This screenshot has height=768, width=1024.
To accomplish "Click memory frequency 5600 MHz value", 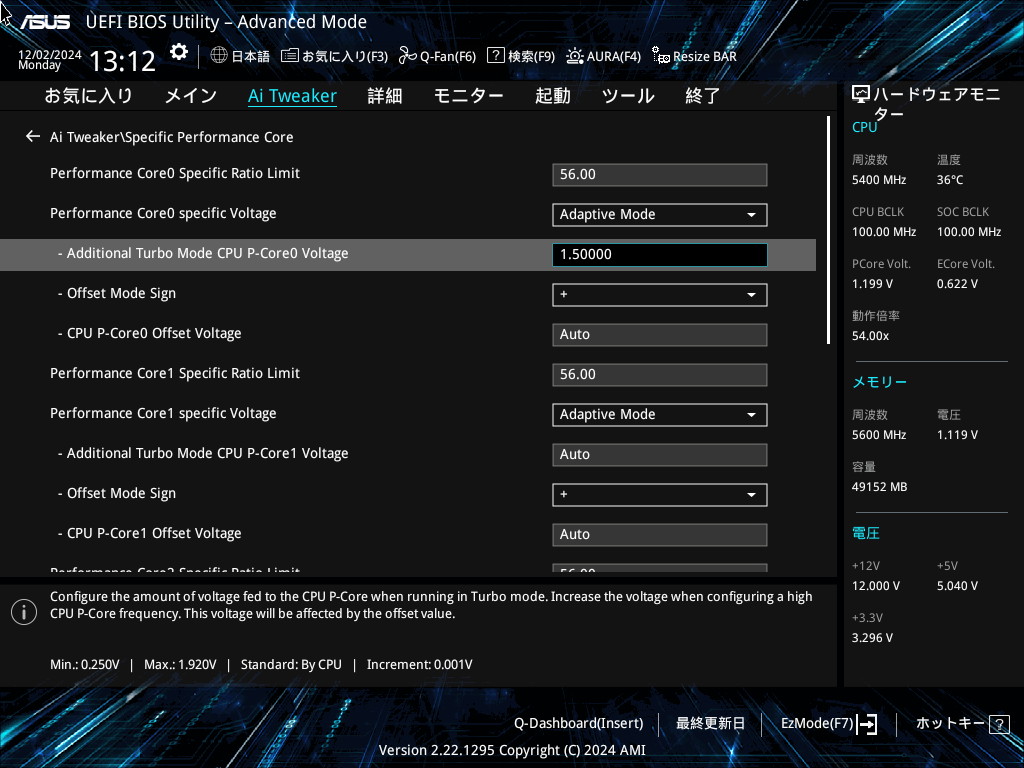I will pos(878,434).
